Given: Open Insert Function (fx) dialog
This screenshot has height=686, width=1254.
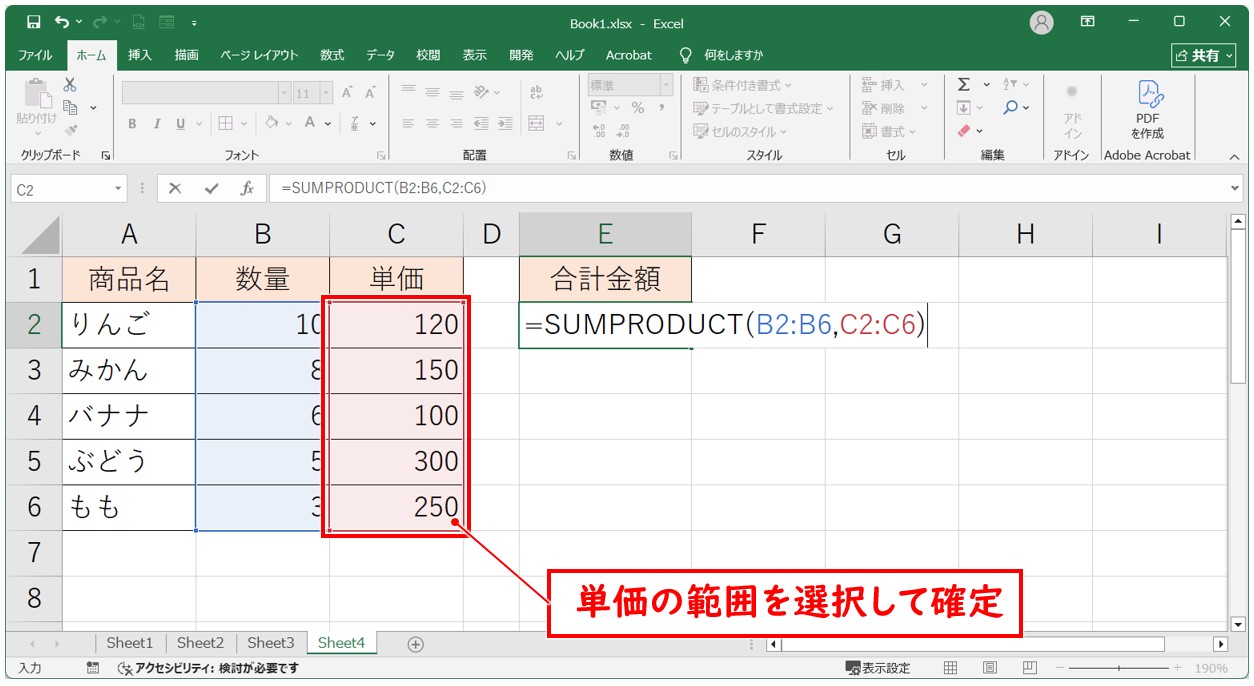Looking at the screenshot, I should point(246,188).
